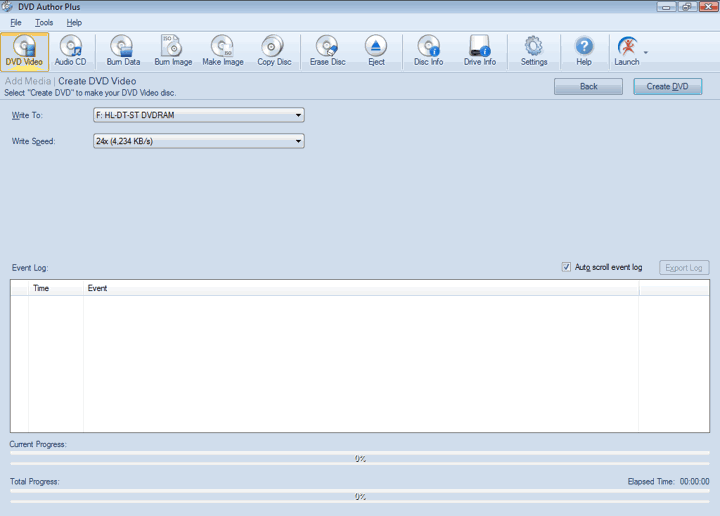Launch the Copy Disc function
Viewport: 720px width, 516px height.
[273, 51]
